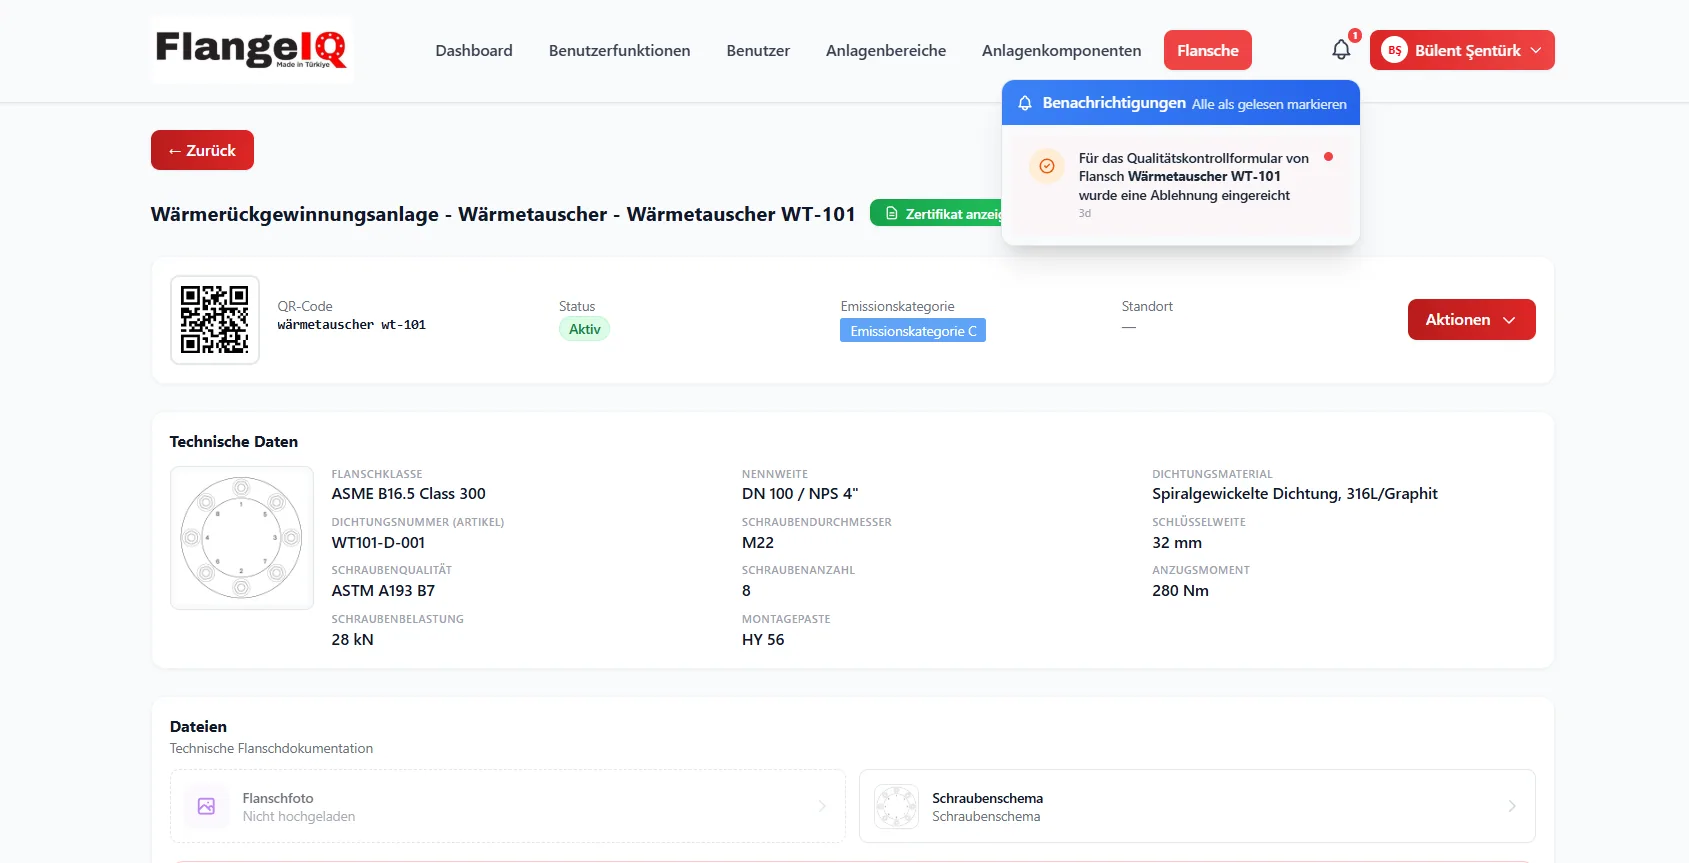1689x863 pixels.
Task: Click the HY 56 Montagepaste value
Action: [763, 640]
